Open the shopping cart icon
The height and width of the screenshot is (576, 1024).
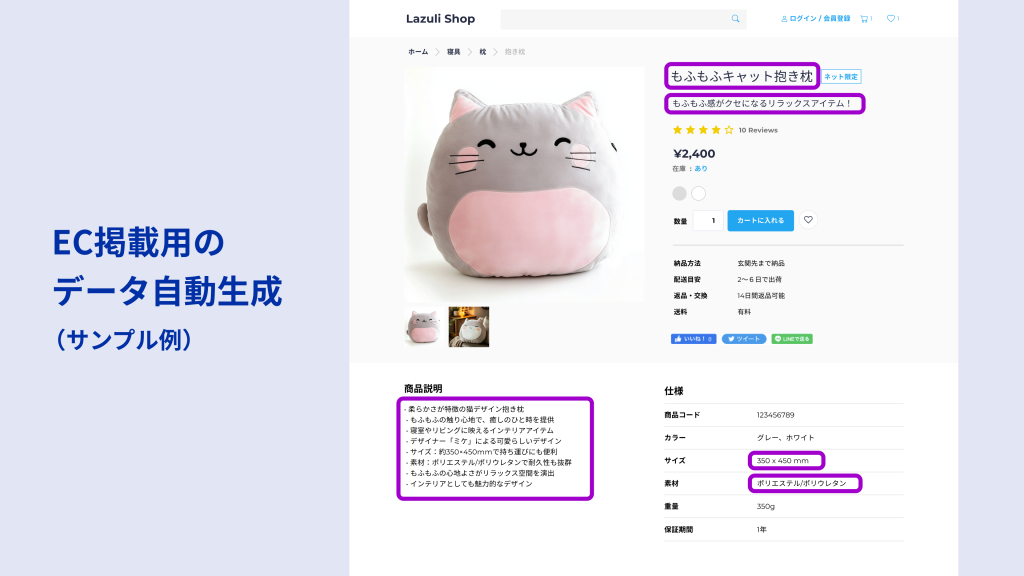click(x=864, y=19)
